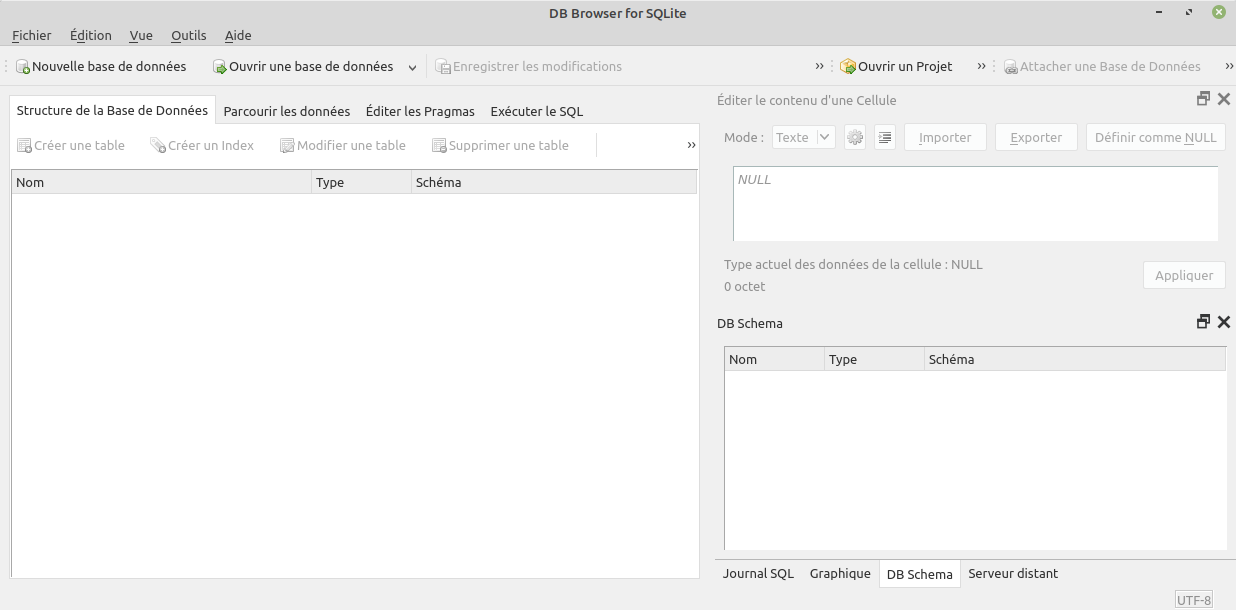The width and height of the screenshot is (1236, 610).
Task: Click the Importer button
Action: pos(945,137)
